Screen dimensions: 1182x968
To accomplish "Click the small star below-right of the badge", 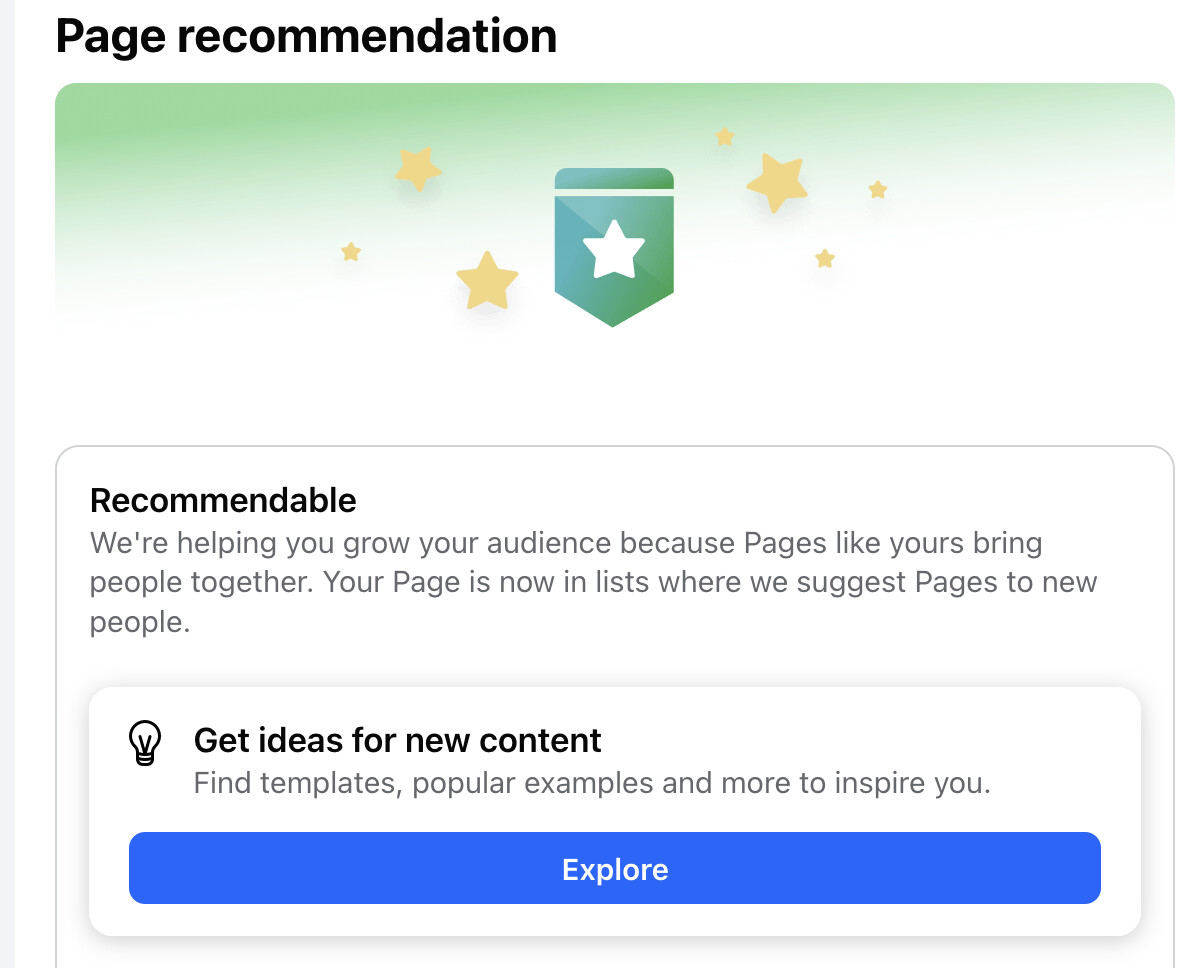I will point(825,259).
